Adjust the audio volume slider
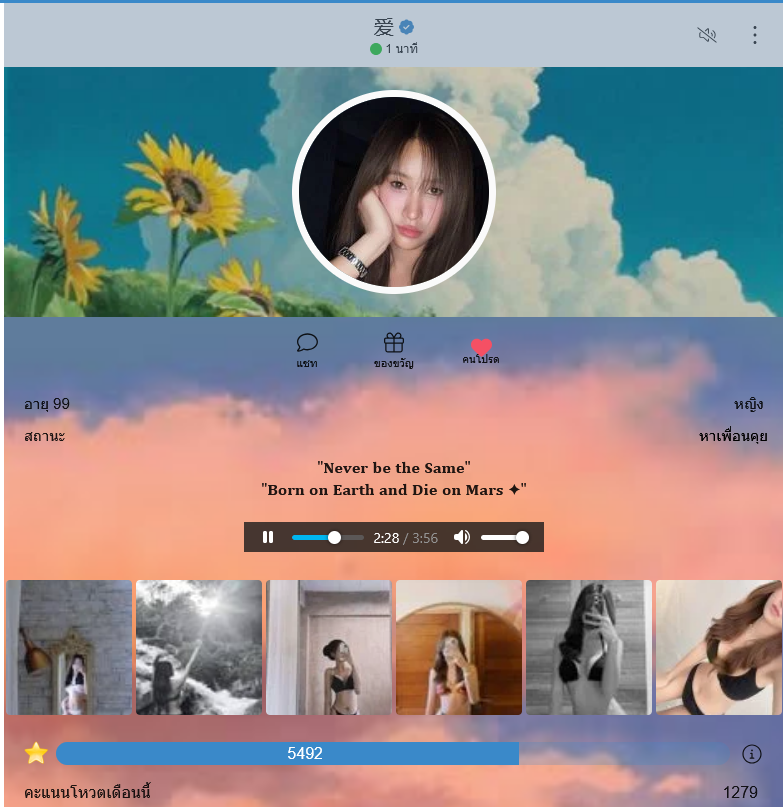The image size is (783, 807). (x=504, y=537)
